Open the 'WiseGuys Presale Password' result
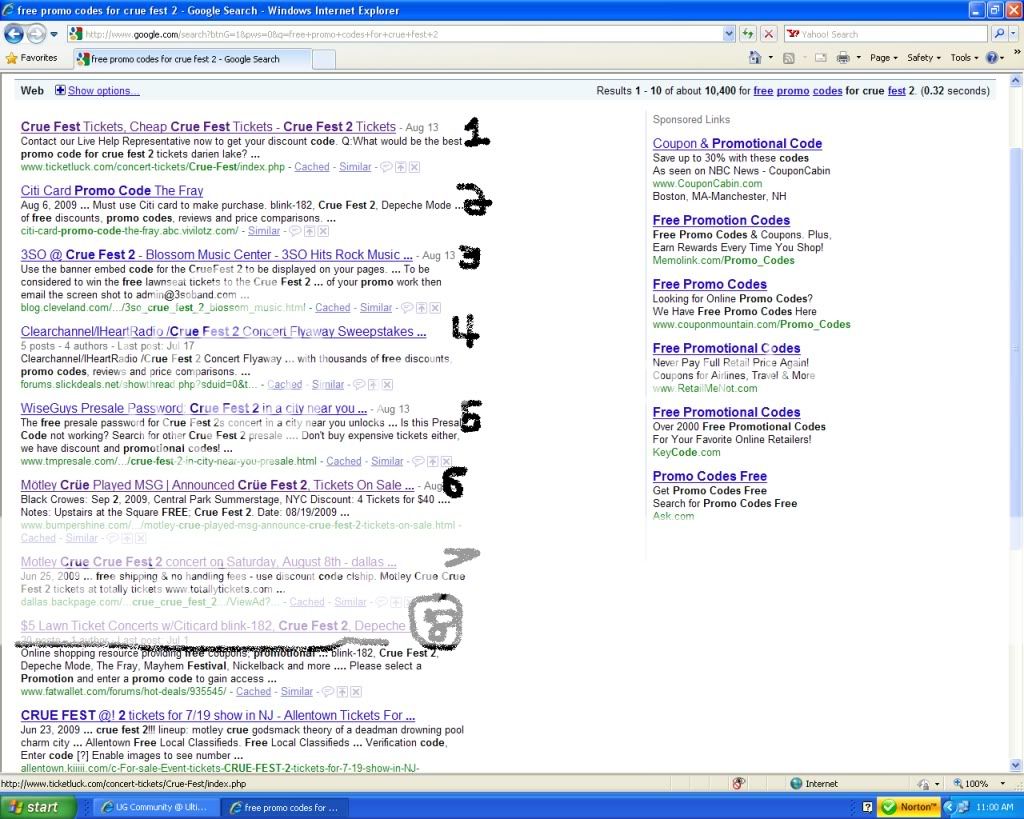Screen dimensions: 1024x819 coord(193,408)
